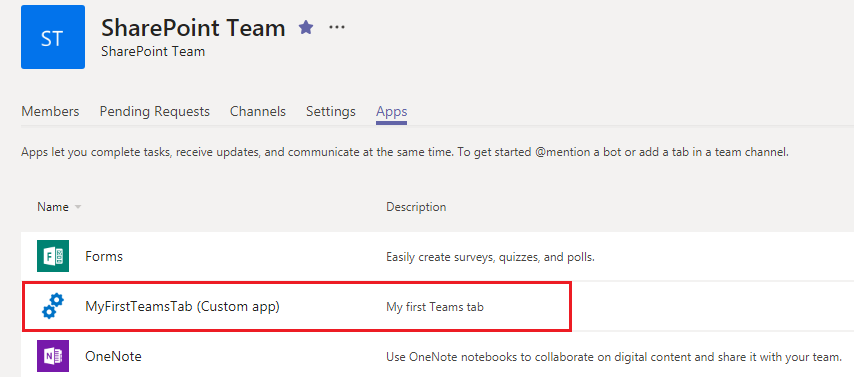This screenshot has height=377, width=854.
Task: Open the Settings tab
Action: coord(331,112)
